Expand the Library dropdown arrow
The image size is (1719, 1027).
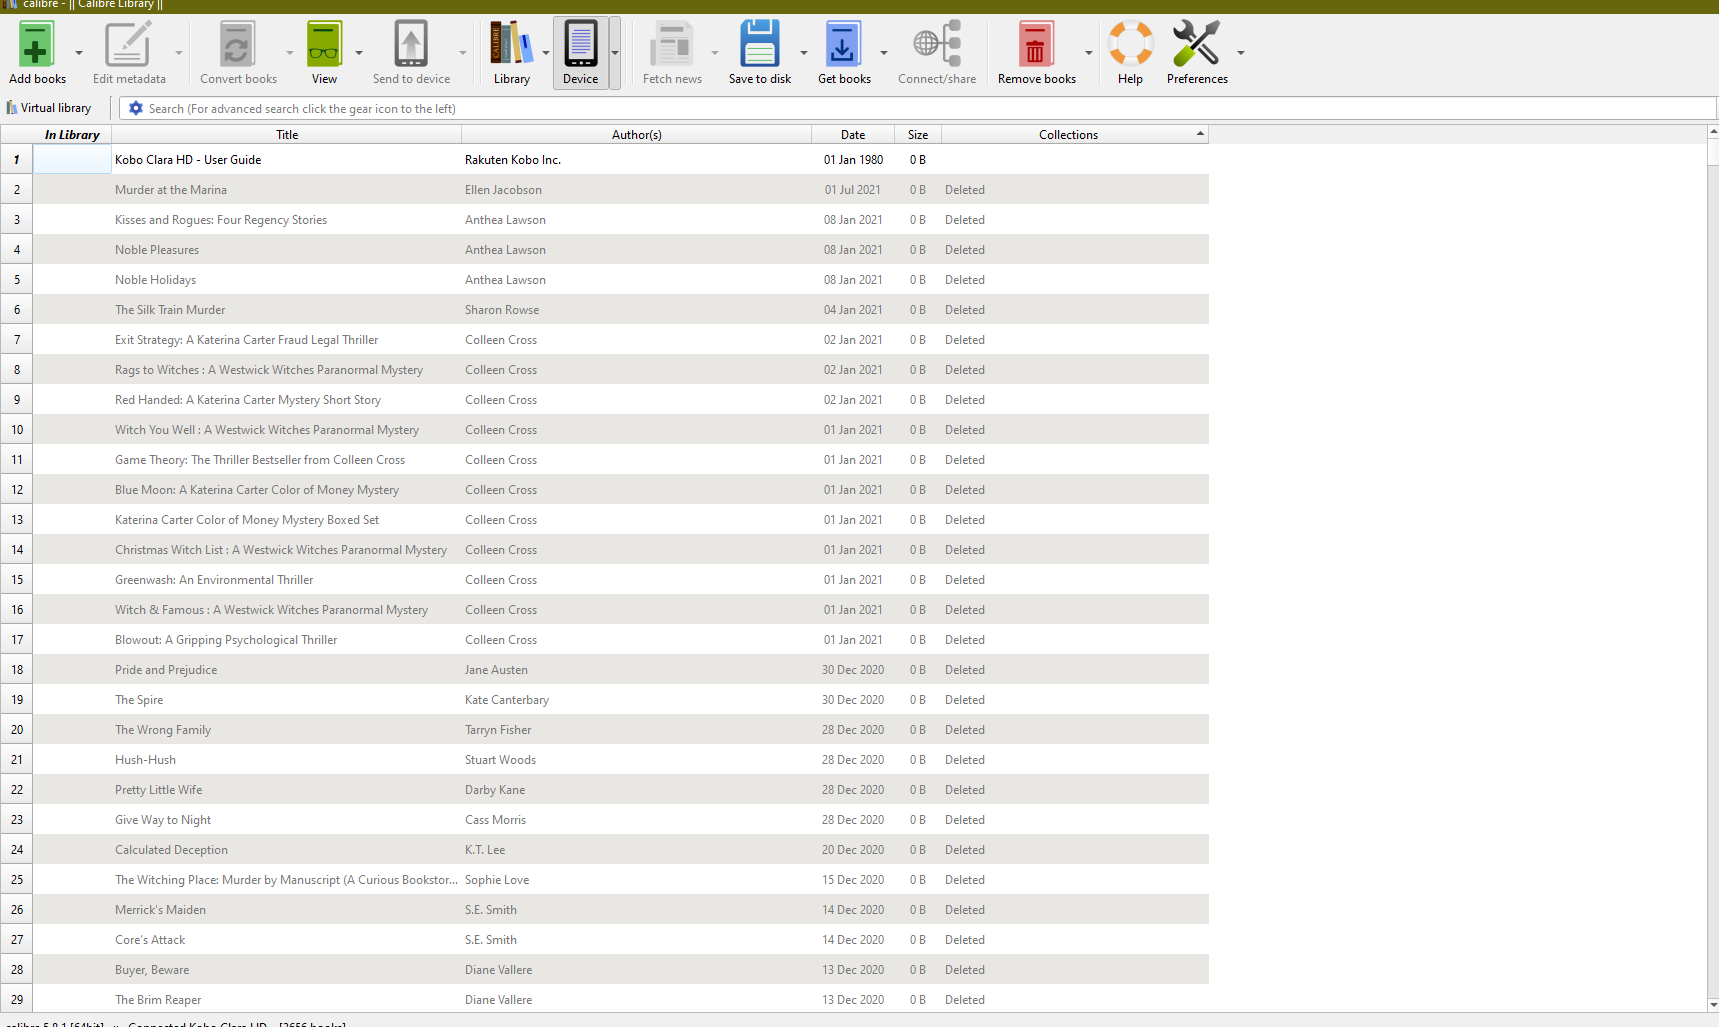click(546, 53)
